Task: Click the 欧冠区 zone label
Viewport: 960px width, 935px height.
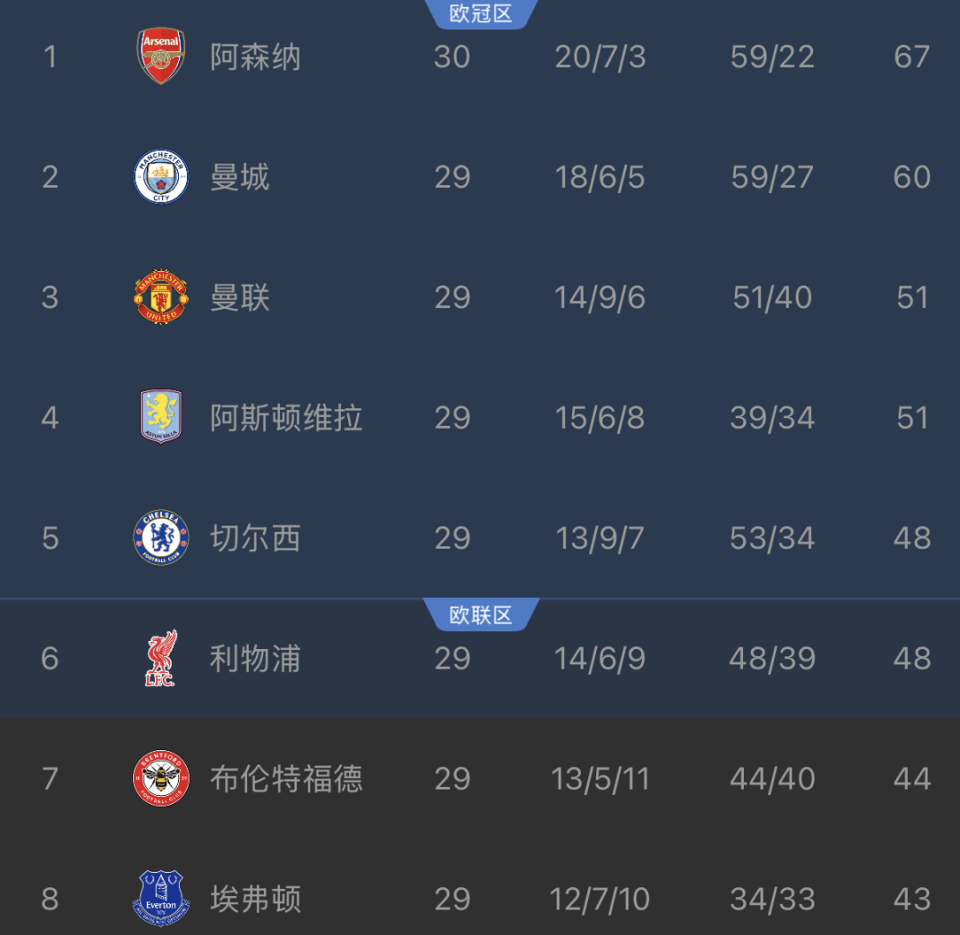Action: (x=481, y=13)
